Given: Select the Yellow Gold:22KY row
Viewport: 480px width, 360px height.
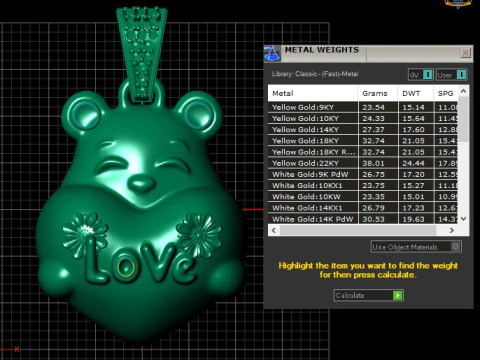Looking at the screenshot, I should [363, 163].
